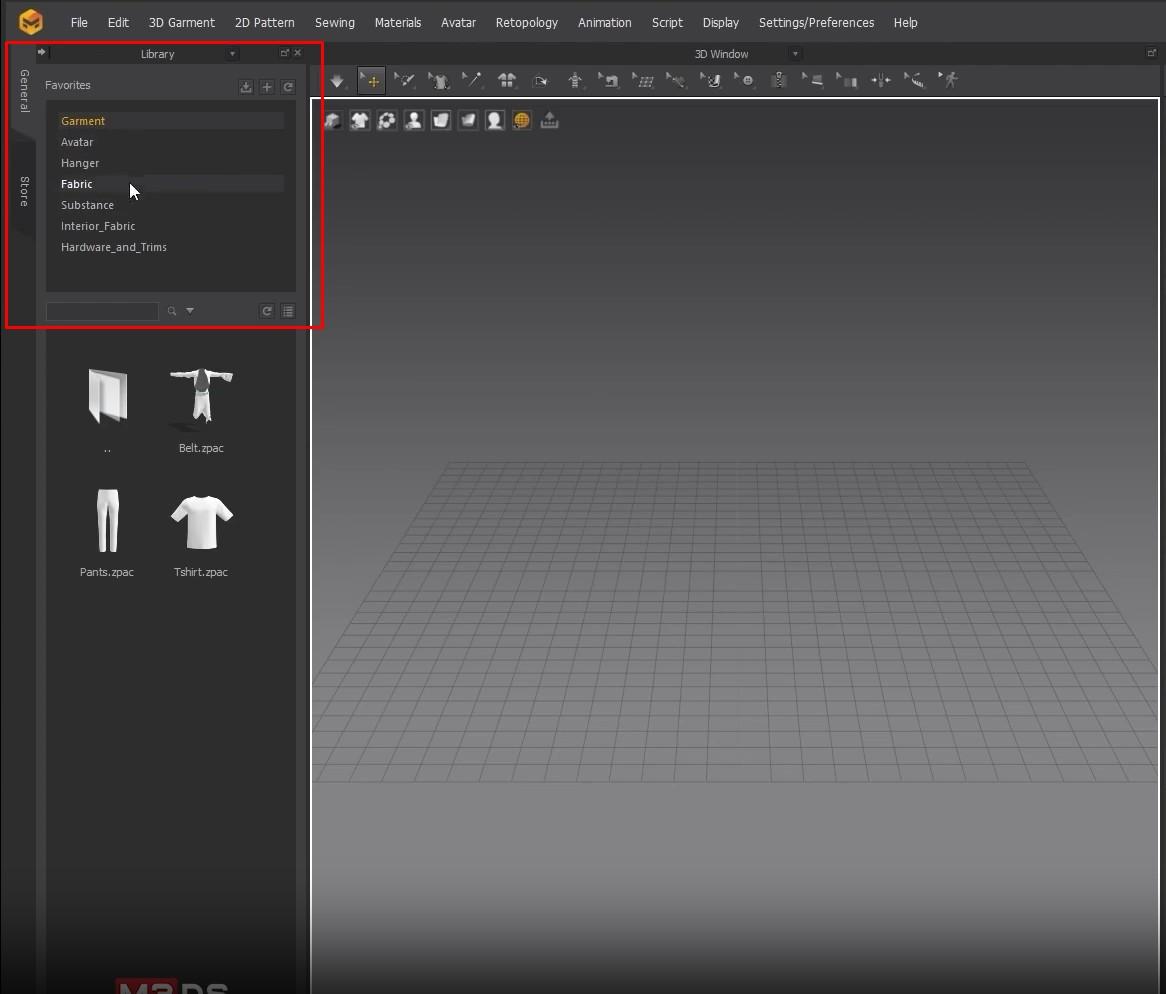Image resolution: width=1166 pixels, height=994 pixels.
Task: Select Avatar in Favorites list
Action: (x=171, y=142)
